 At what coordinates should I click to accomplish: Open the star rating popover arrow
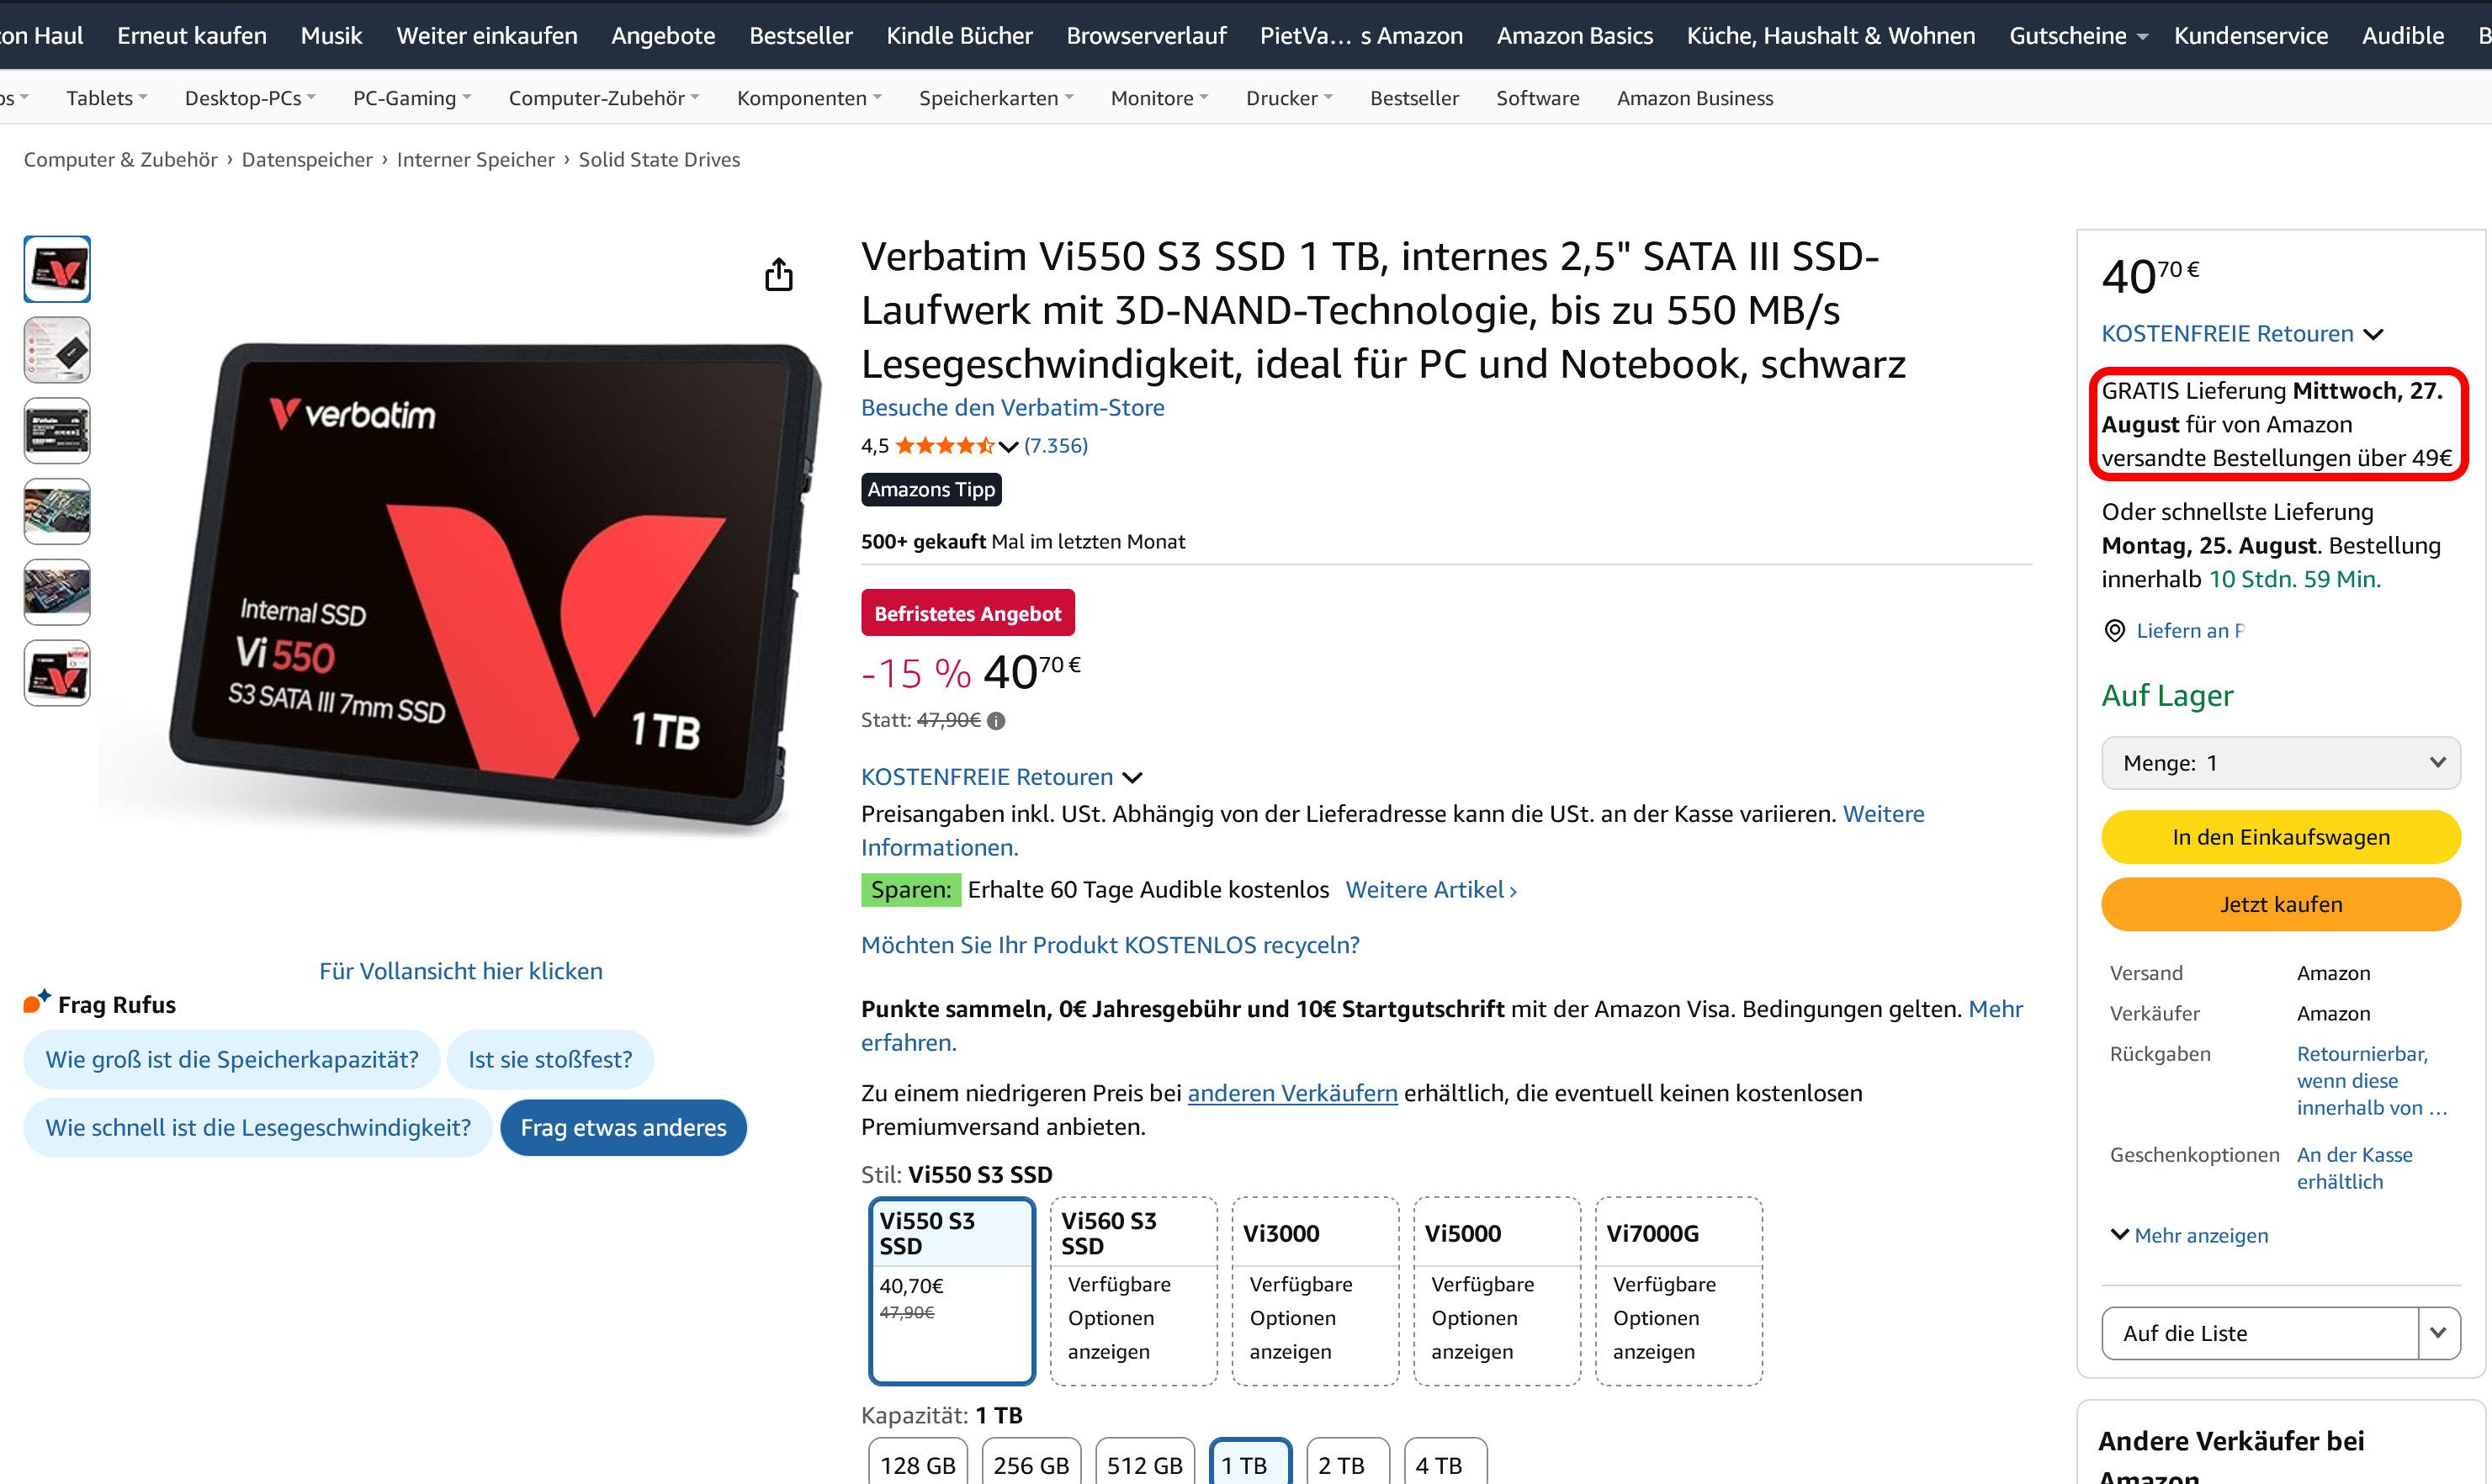1008,446
